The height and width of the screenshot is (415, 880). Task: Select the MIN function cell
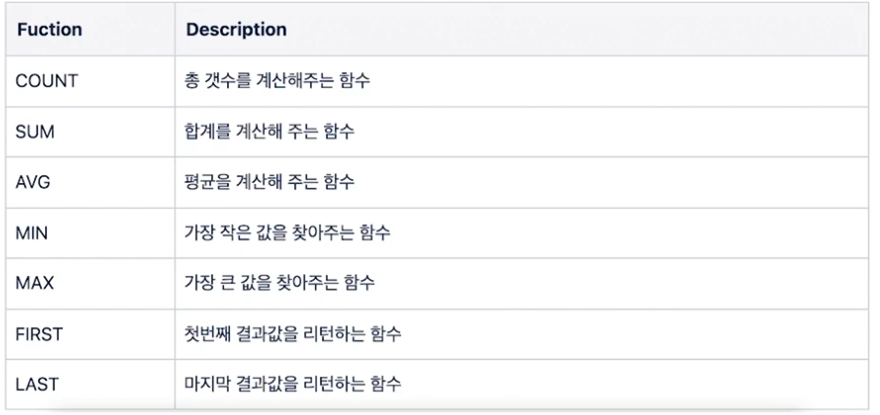(x=90, y=232)
